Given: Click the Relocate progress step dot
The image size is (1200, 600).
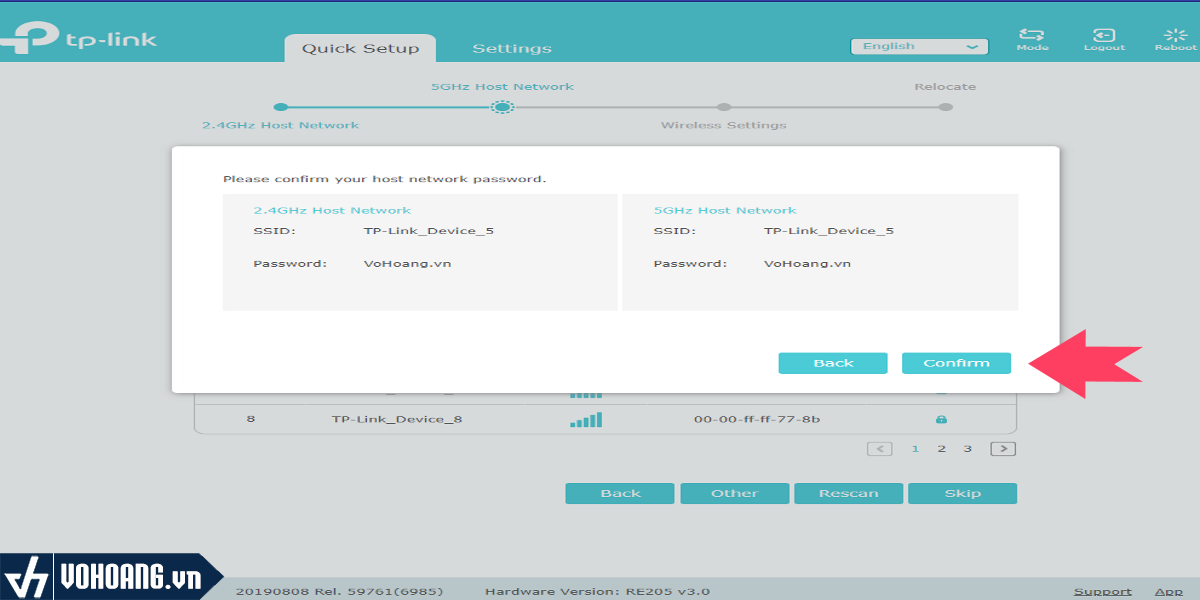Looking at the screenshot, I should (945, 107).
